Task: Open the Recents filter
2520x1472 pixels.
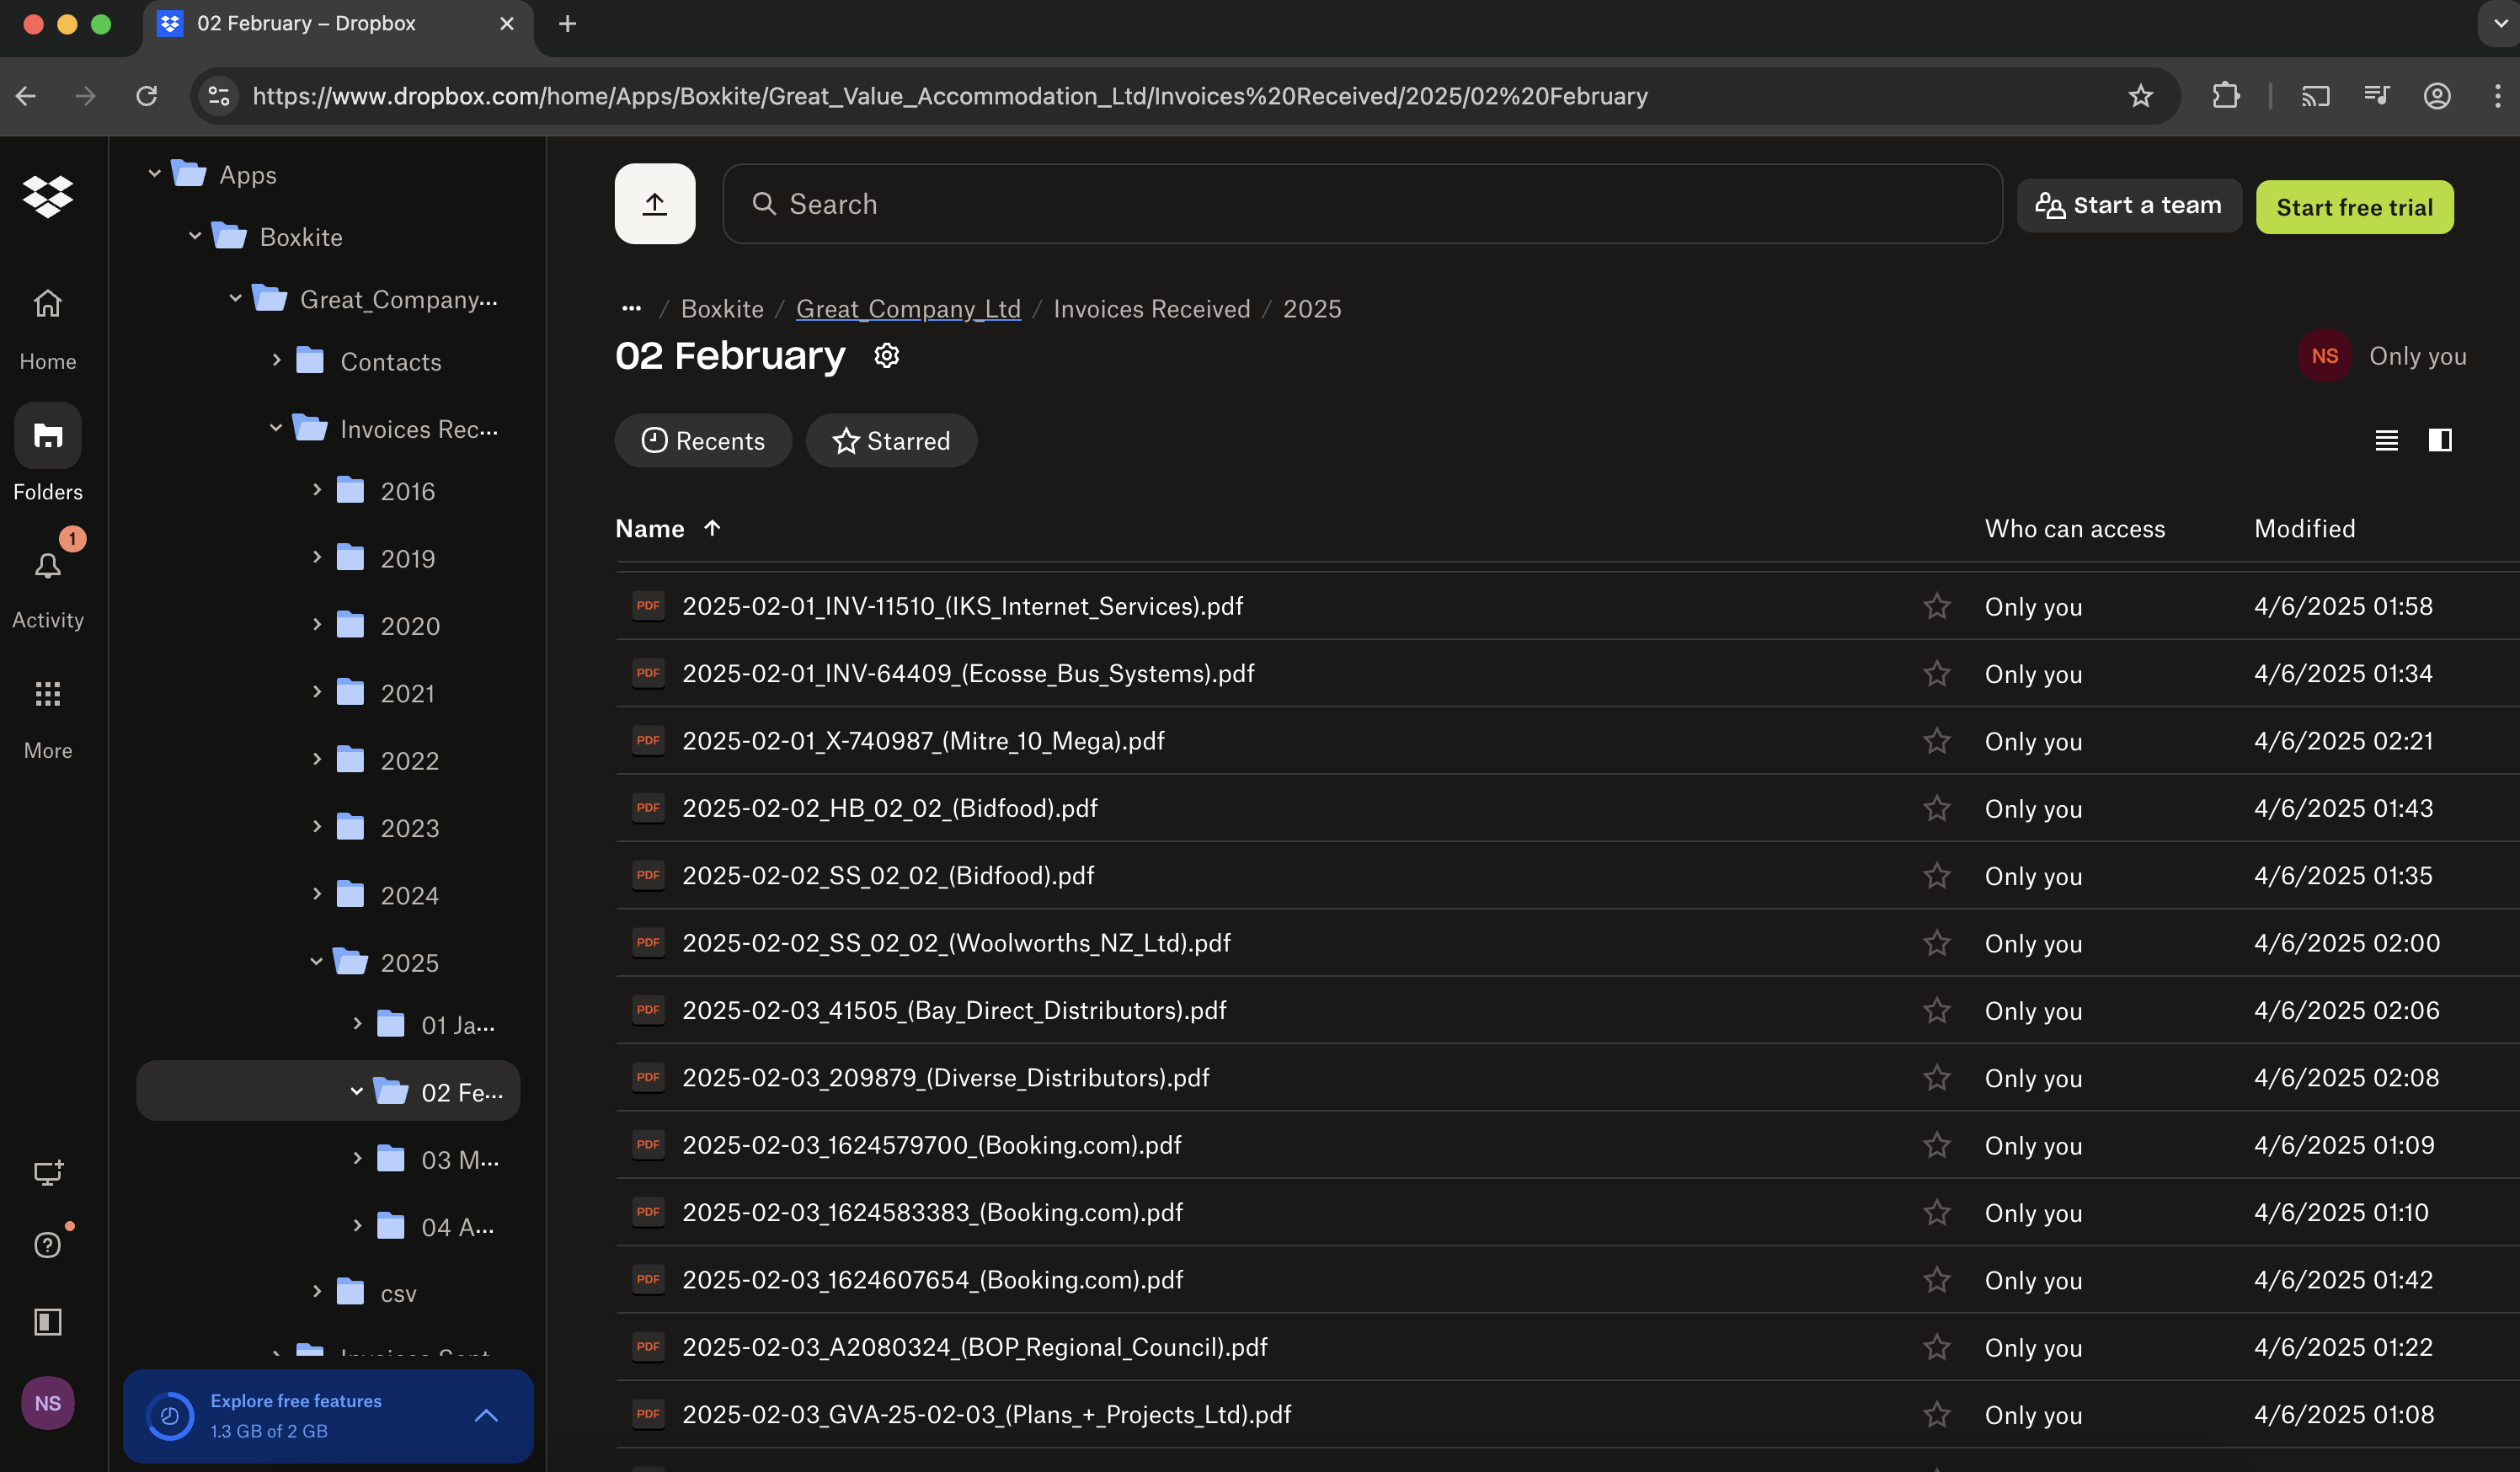Action: click(702, 441)
